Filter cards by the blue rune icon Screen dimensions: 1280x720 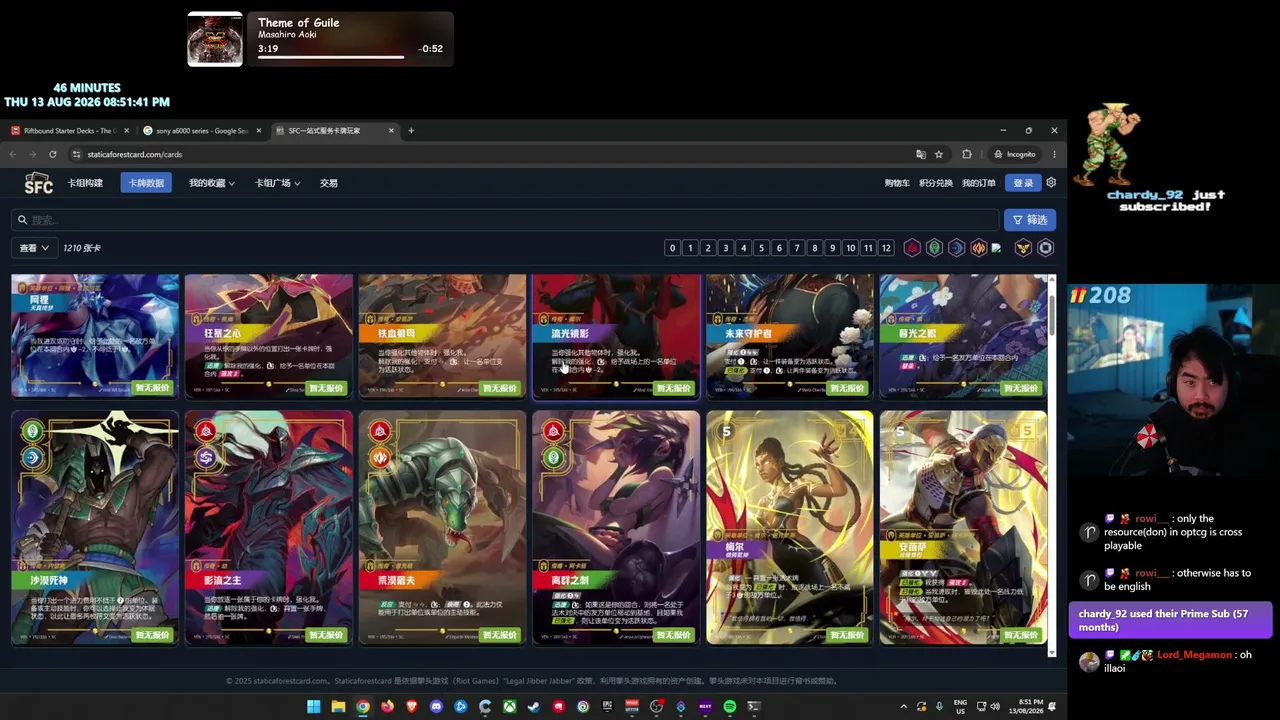click(956, 248)
